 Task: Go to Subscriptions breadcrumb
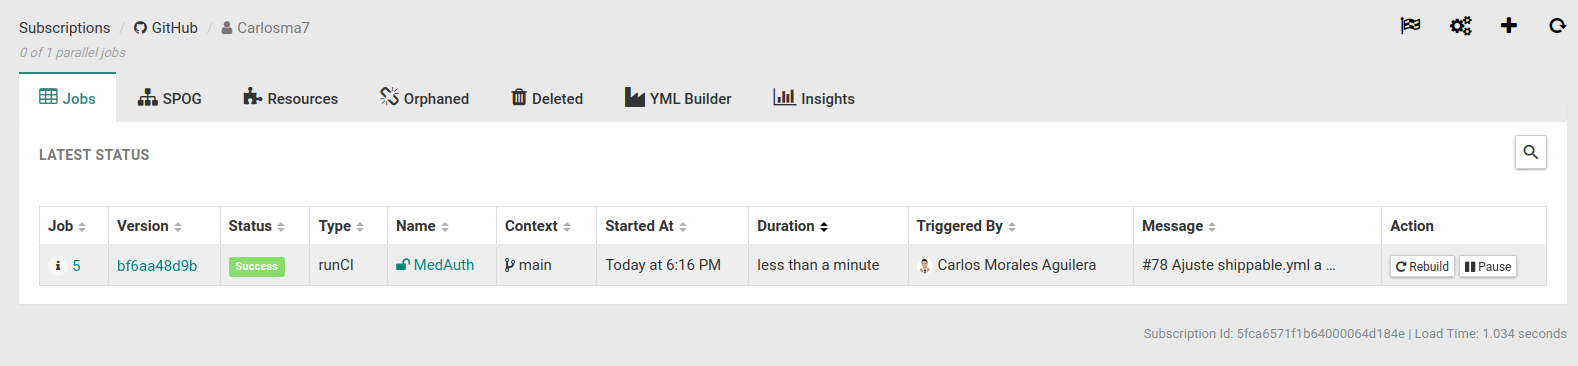65,28
